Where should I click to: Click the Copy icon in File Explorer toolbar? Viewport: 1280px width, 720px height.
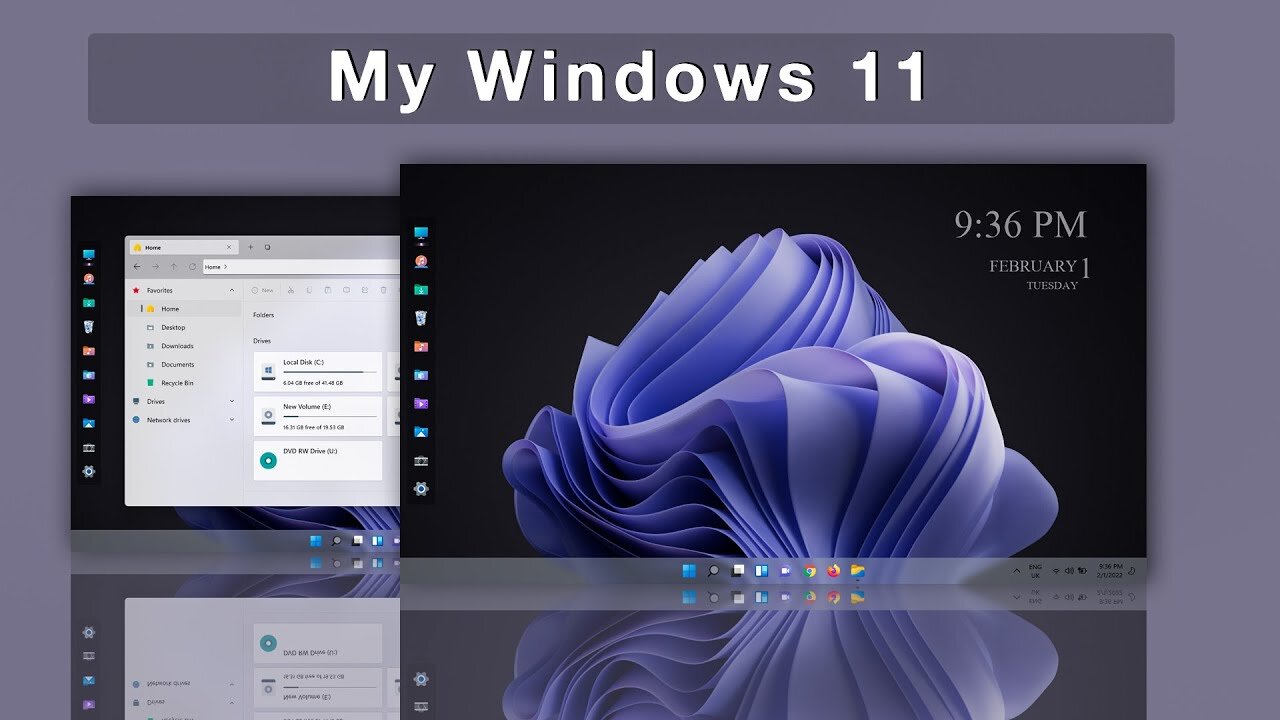pyautogui.click(x=309, y=290)
